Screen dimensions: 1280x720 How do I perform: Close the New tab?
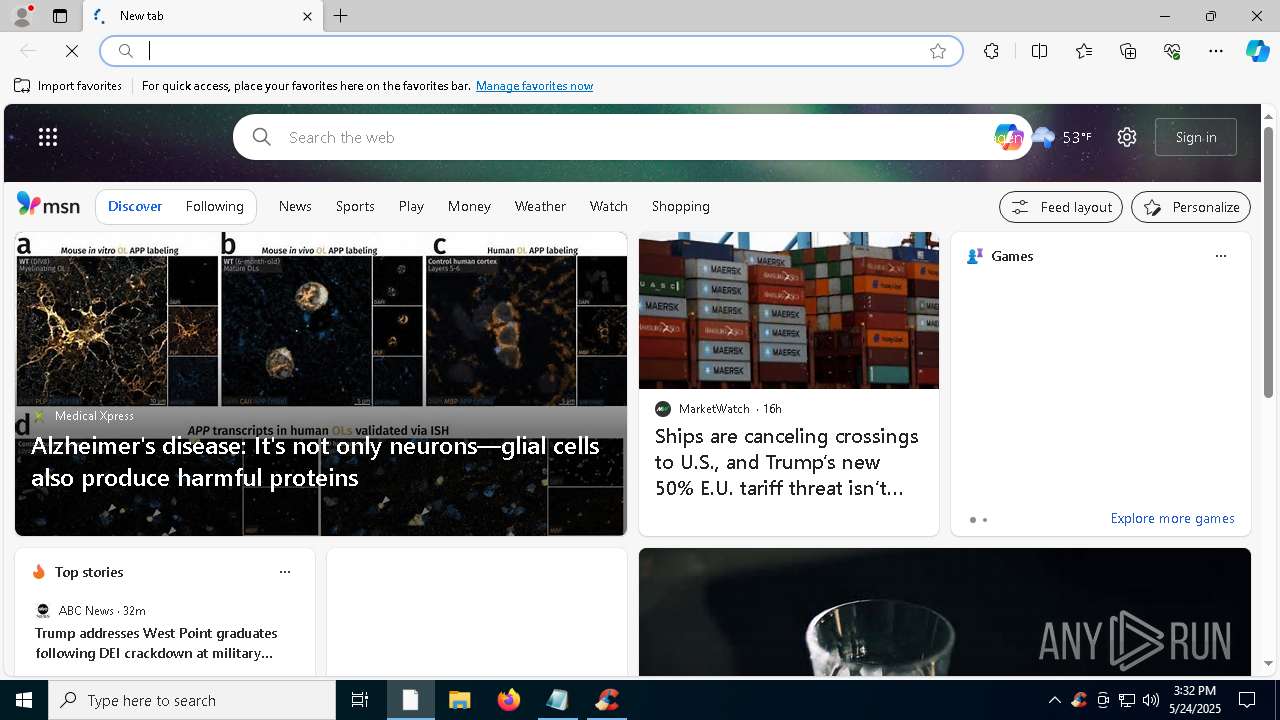(x=308, y=16)
